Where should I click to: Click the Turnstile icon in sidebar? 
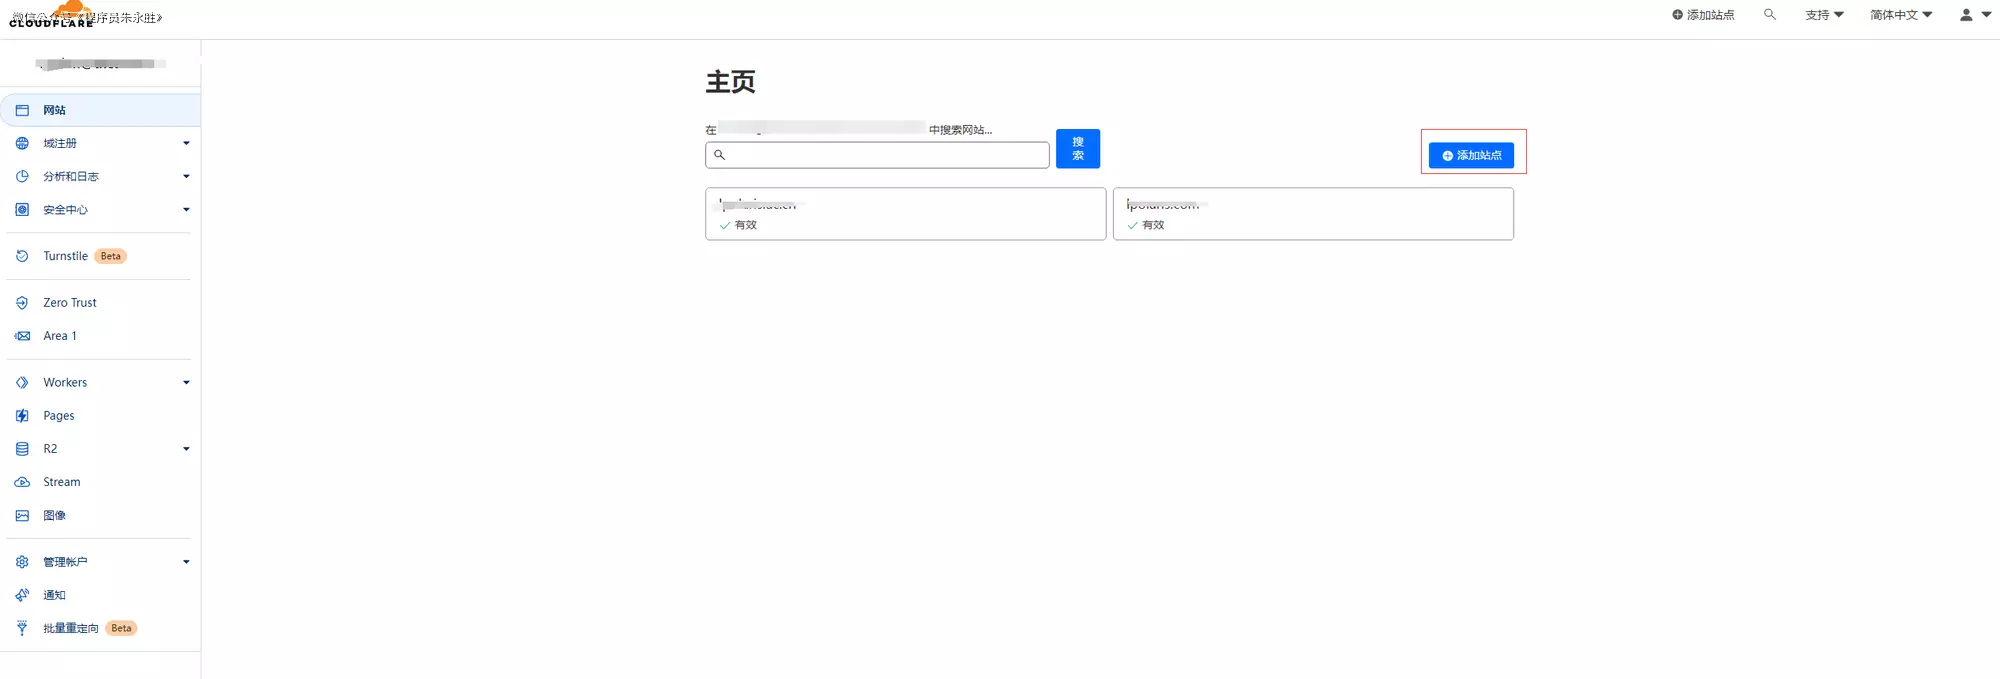(x=22, y=256)
